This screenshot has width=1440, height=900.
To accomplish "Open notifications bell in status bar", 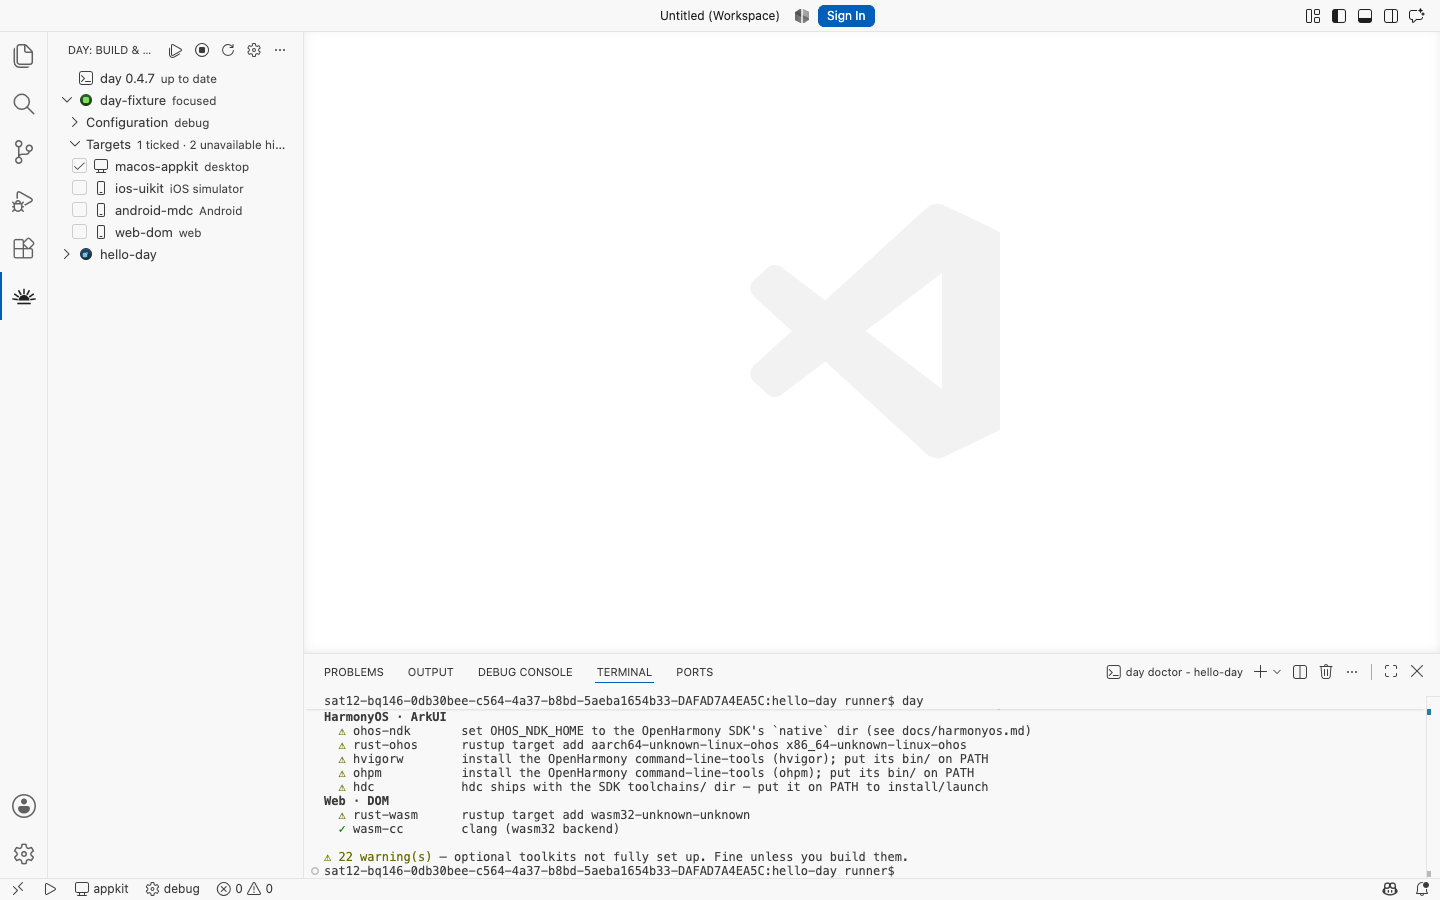I will [x=1422, y=889].
